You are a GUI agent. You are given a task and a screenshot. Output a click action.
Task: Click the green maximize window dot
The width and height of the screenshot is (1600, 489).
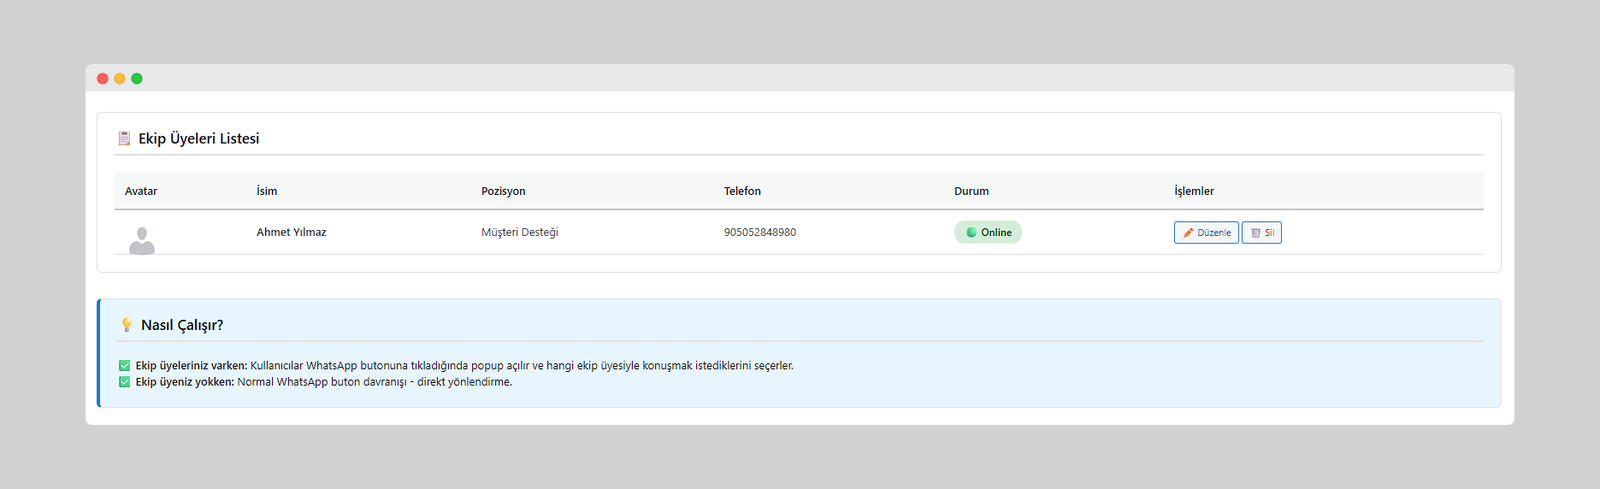point(137,78)
